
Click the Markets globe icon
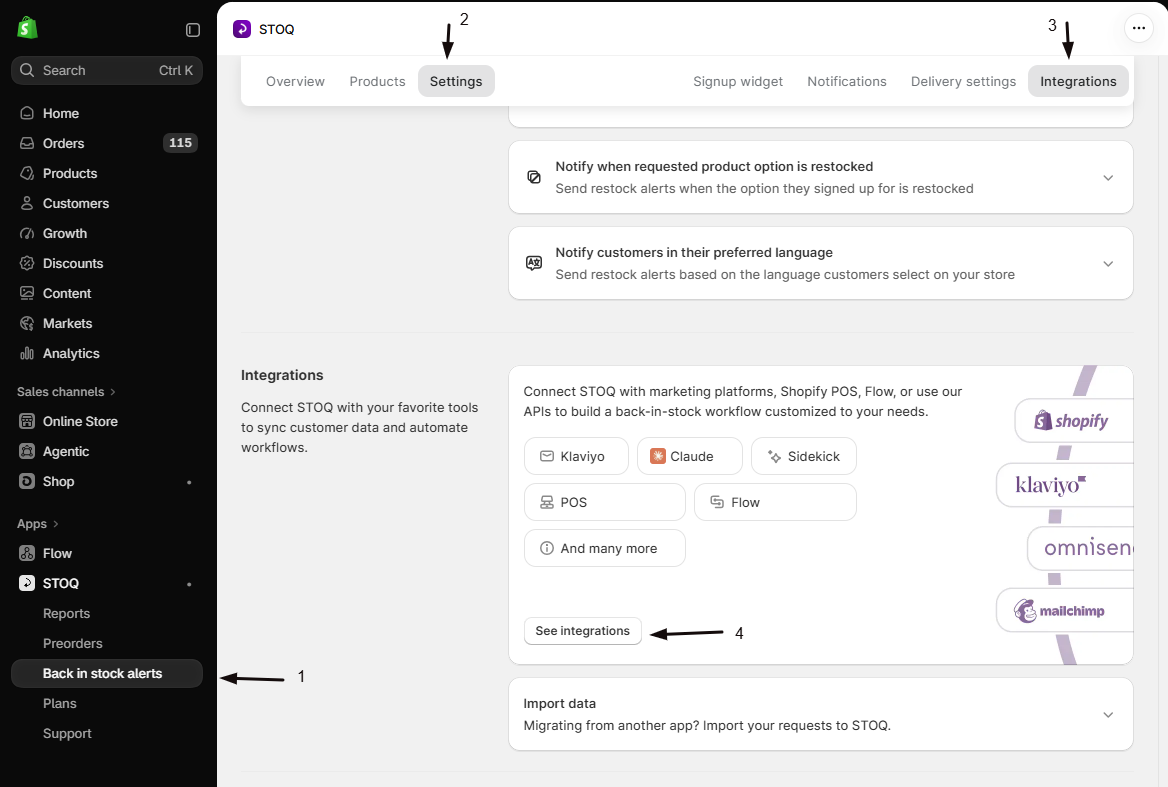click(x=27, y=323)
